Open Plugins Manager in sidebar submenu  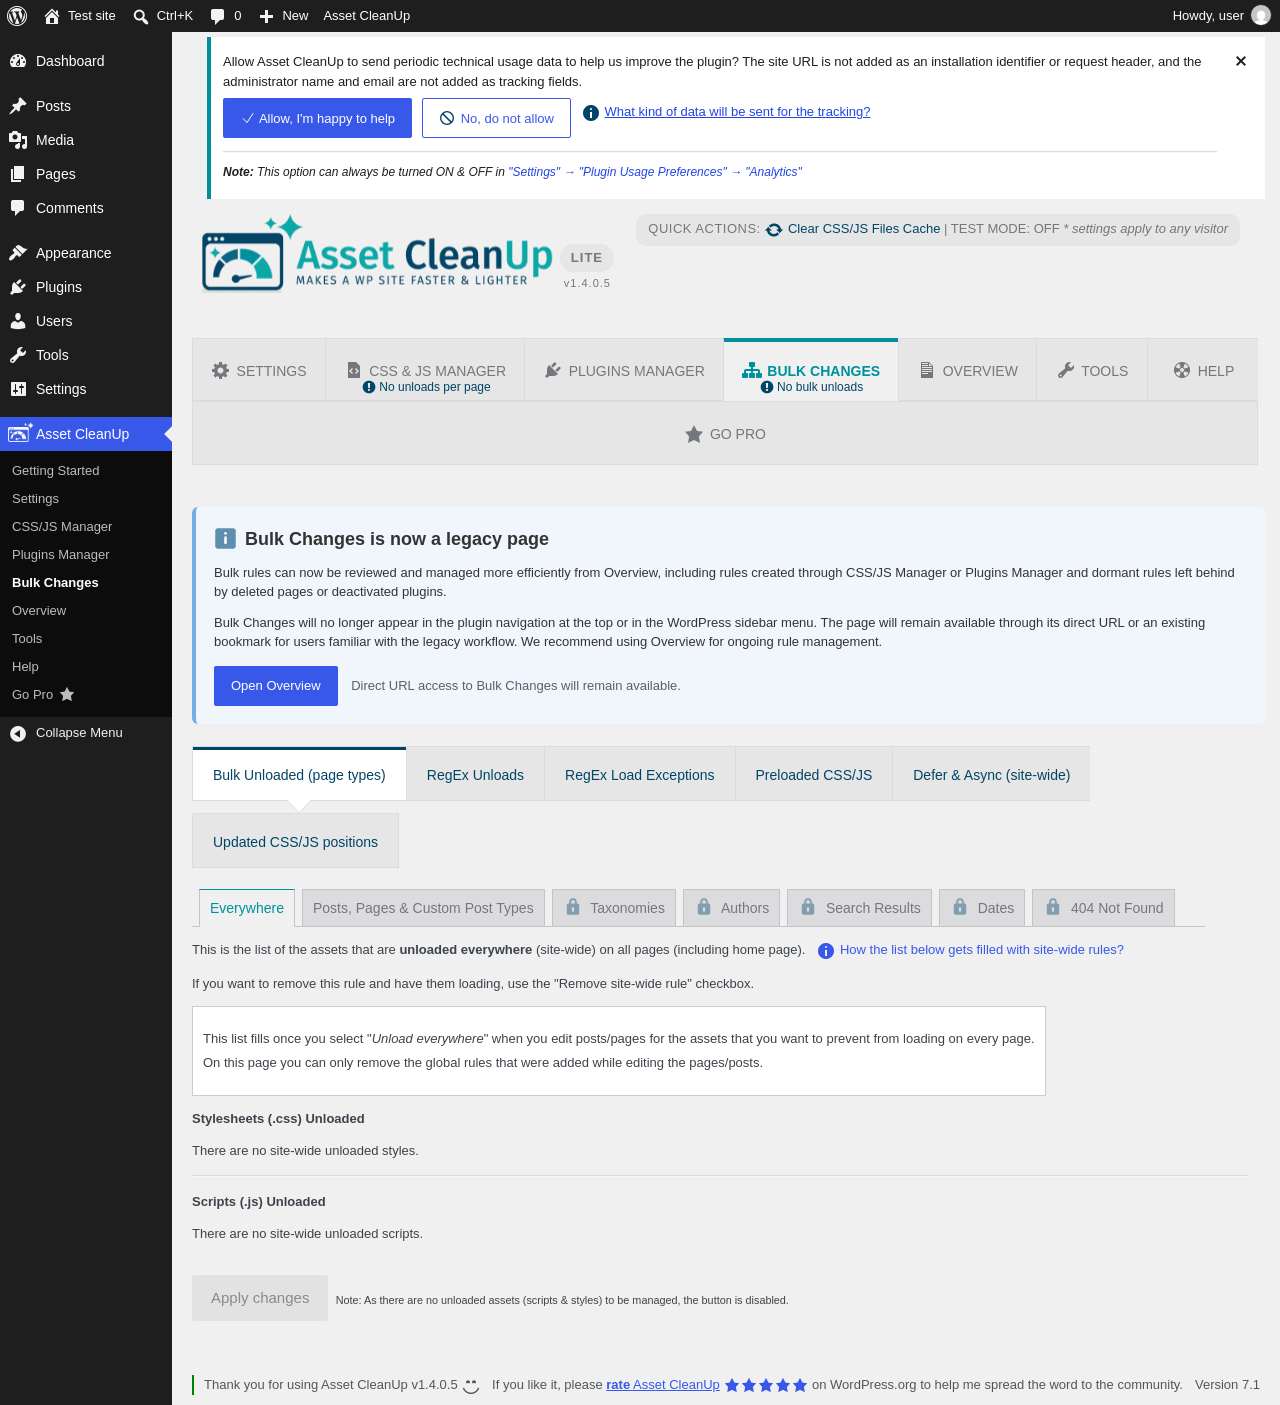(x=61, y=555)
